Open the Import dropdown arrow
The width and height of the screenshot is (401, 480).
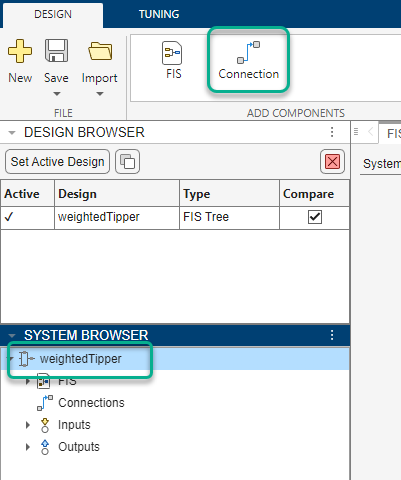(100, 94)
